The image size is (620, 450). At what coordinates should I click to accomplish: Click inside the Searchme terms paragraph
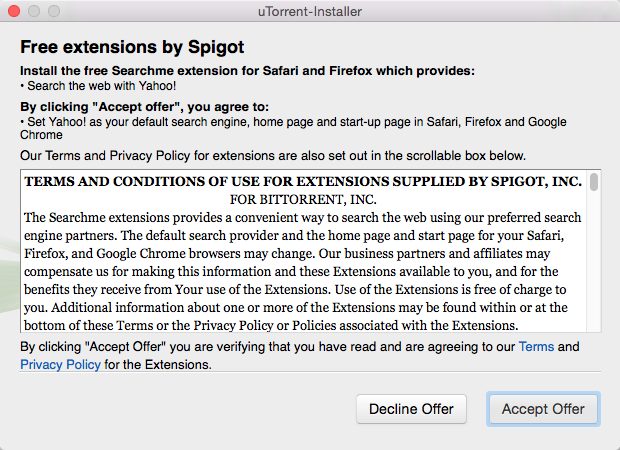[300, 262]
